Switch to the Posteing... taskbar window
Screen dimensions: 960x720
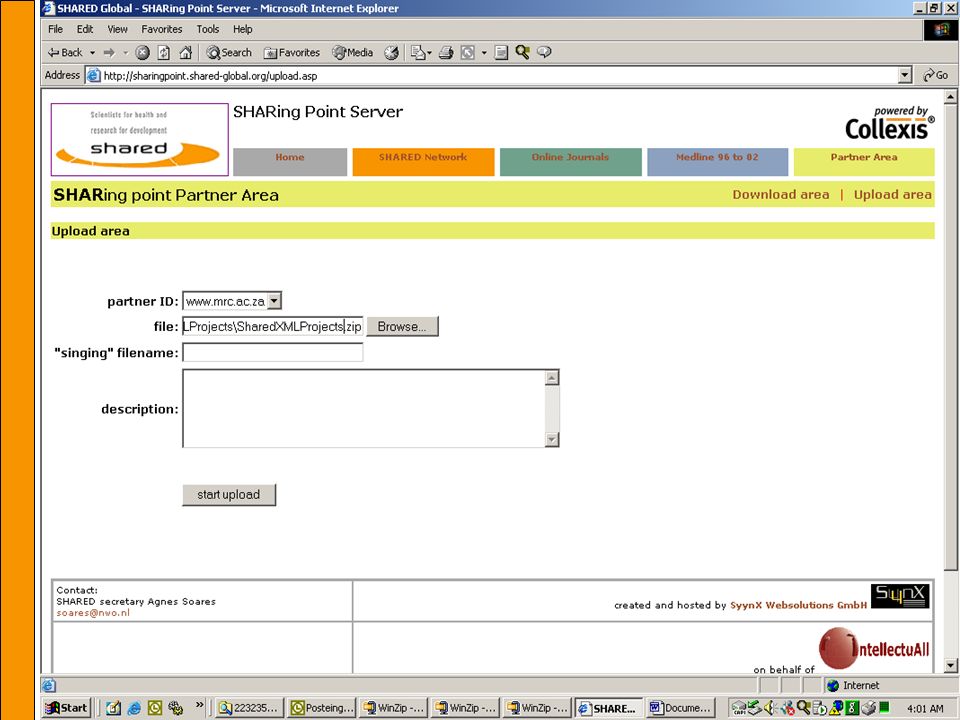[x=321, y=708]
